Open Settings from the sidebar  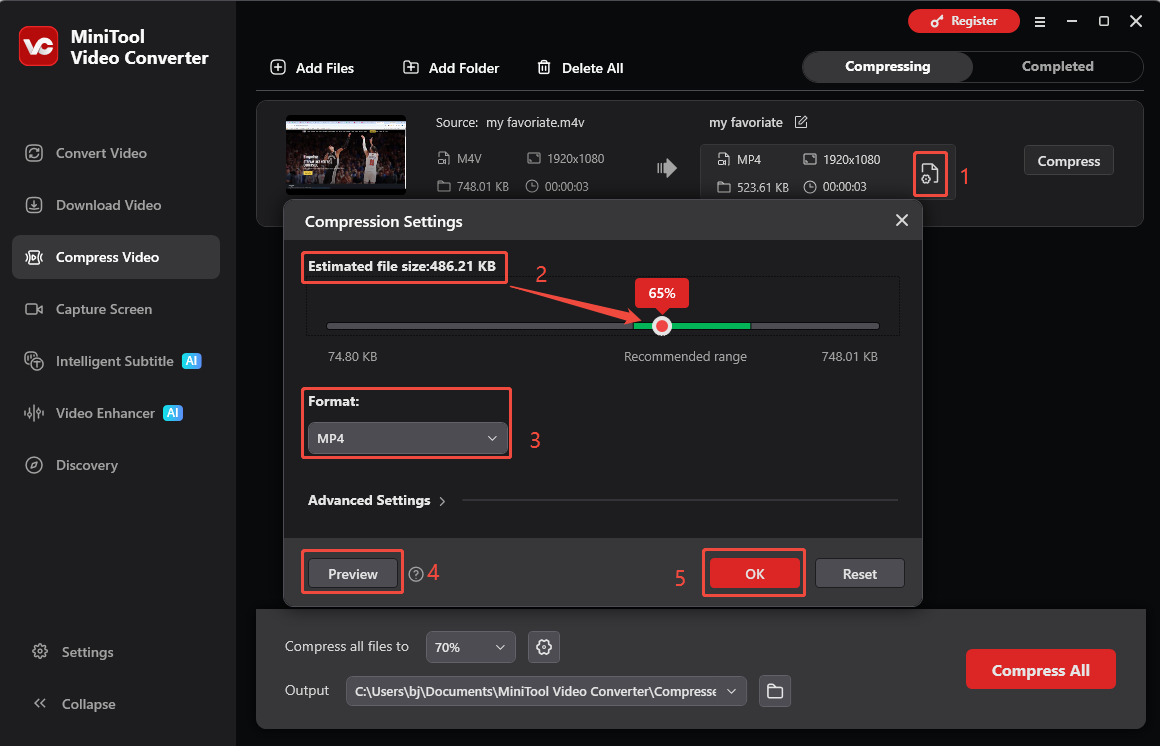coord(73,652)
